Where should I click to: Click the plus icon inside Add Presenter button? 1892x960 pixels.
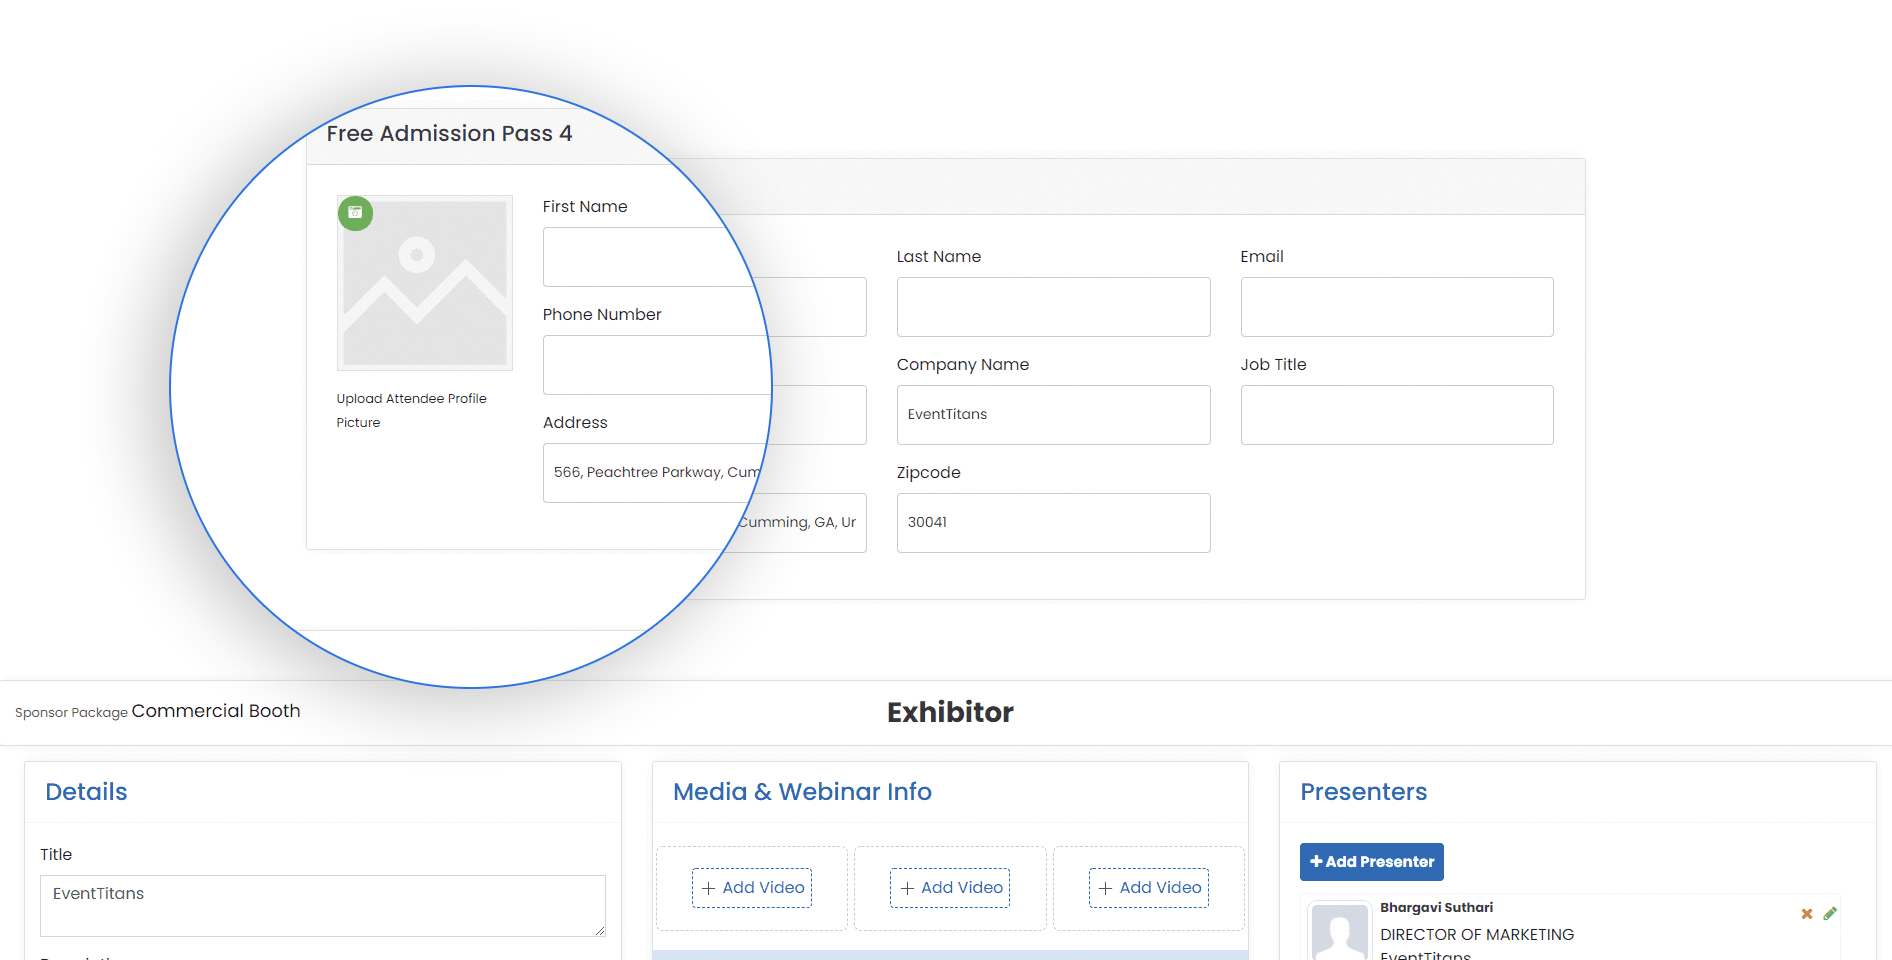[x=1316, y=862]
